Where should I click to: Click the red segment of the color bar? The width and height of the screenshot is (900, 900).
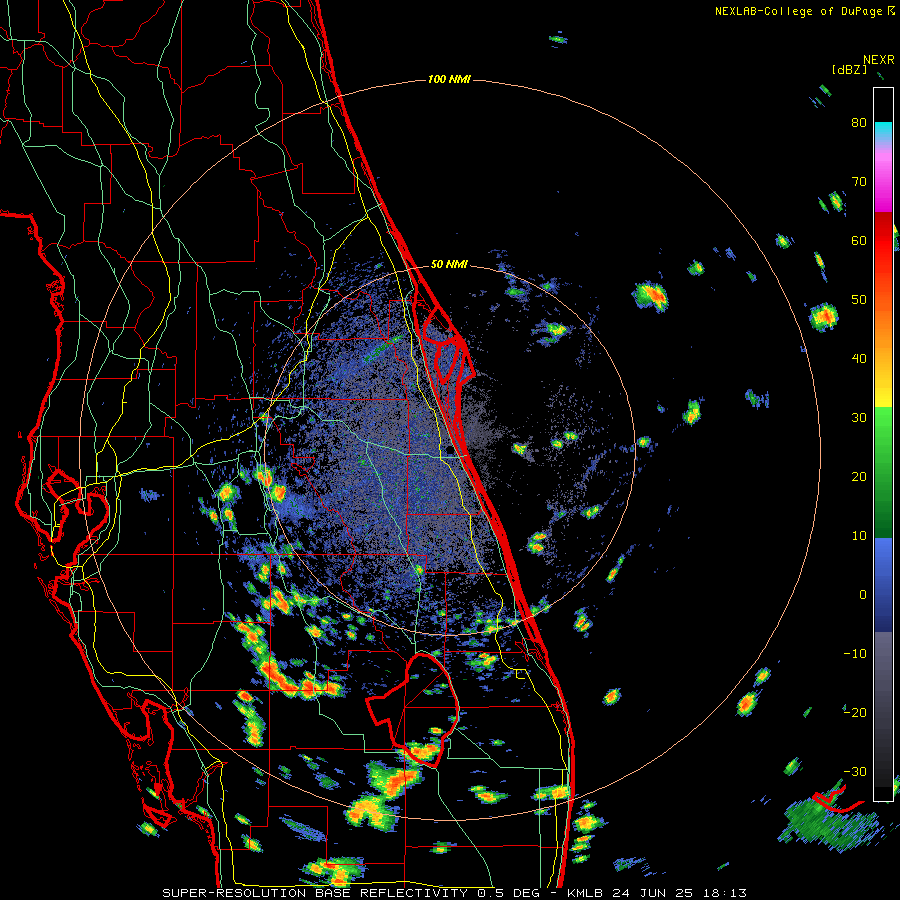click(883, 241)
